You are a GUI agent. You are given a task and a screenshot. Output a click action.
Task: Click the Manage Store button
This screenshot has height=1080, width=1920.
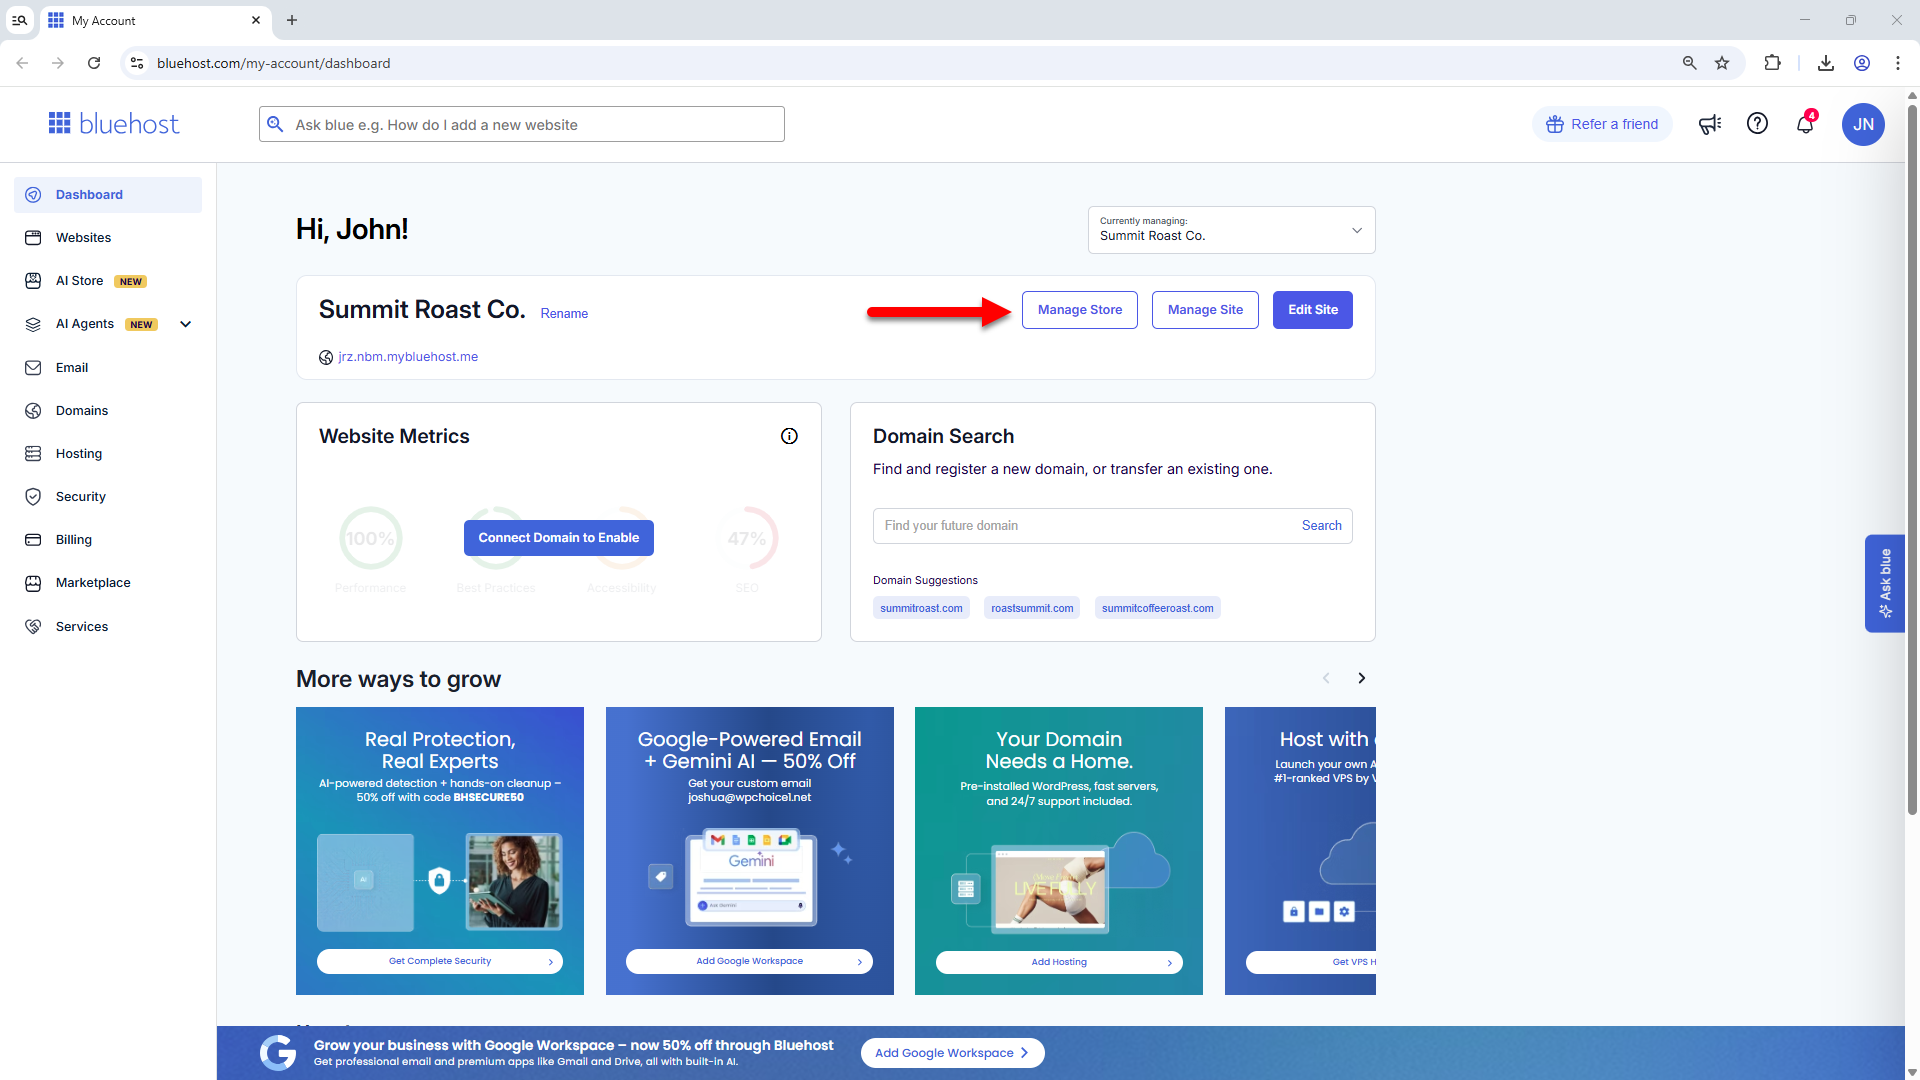point(1079,310)
